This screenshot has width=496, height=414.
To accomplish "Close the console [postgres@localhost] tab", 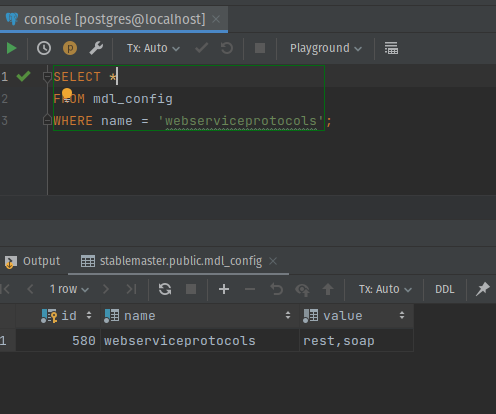I will (x=216, y=19).
